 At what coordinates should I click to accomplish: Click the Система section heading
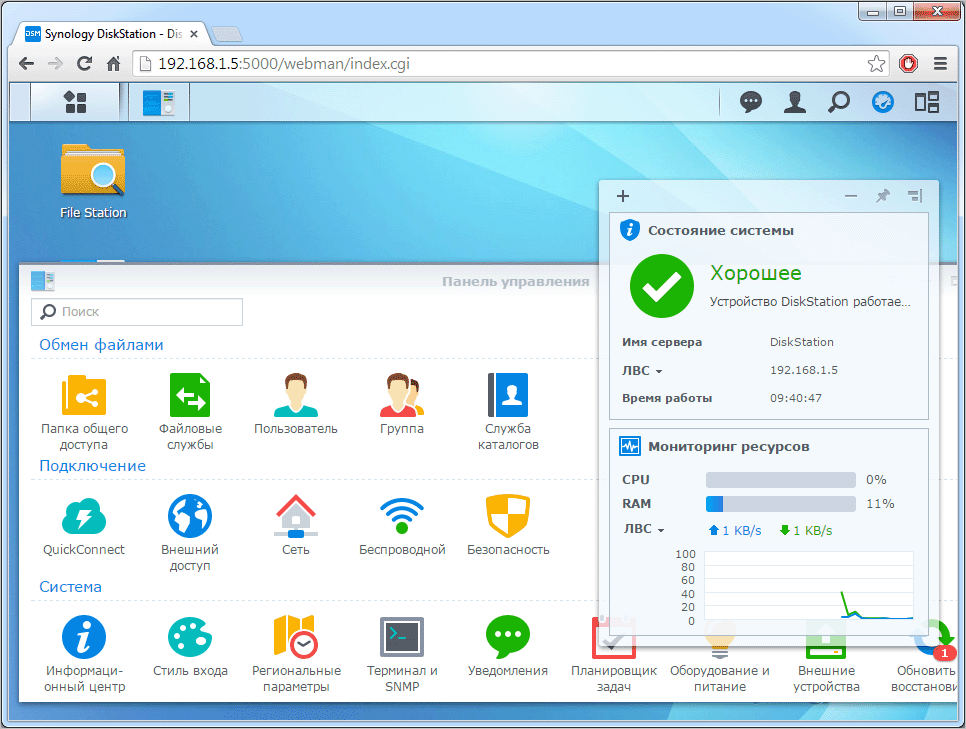[x=70, y=587]
